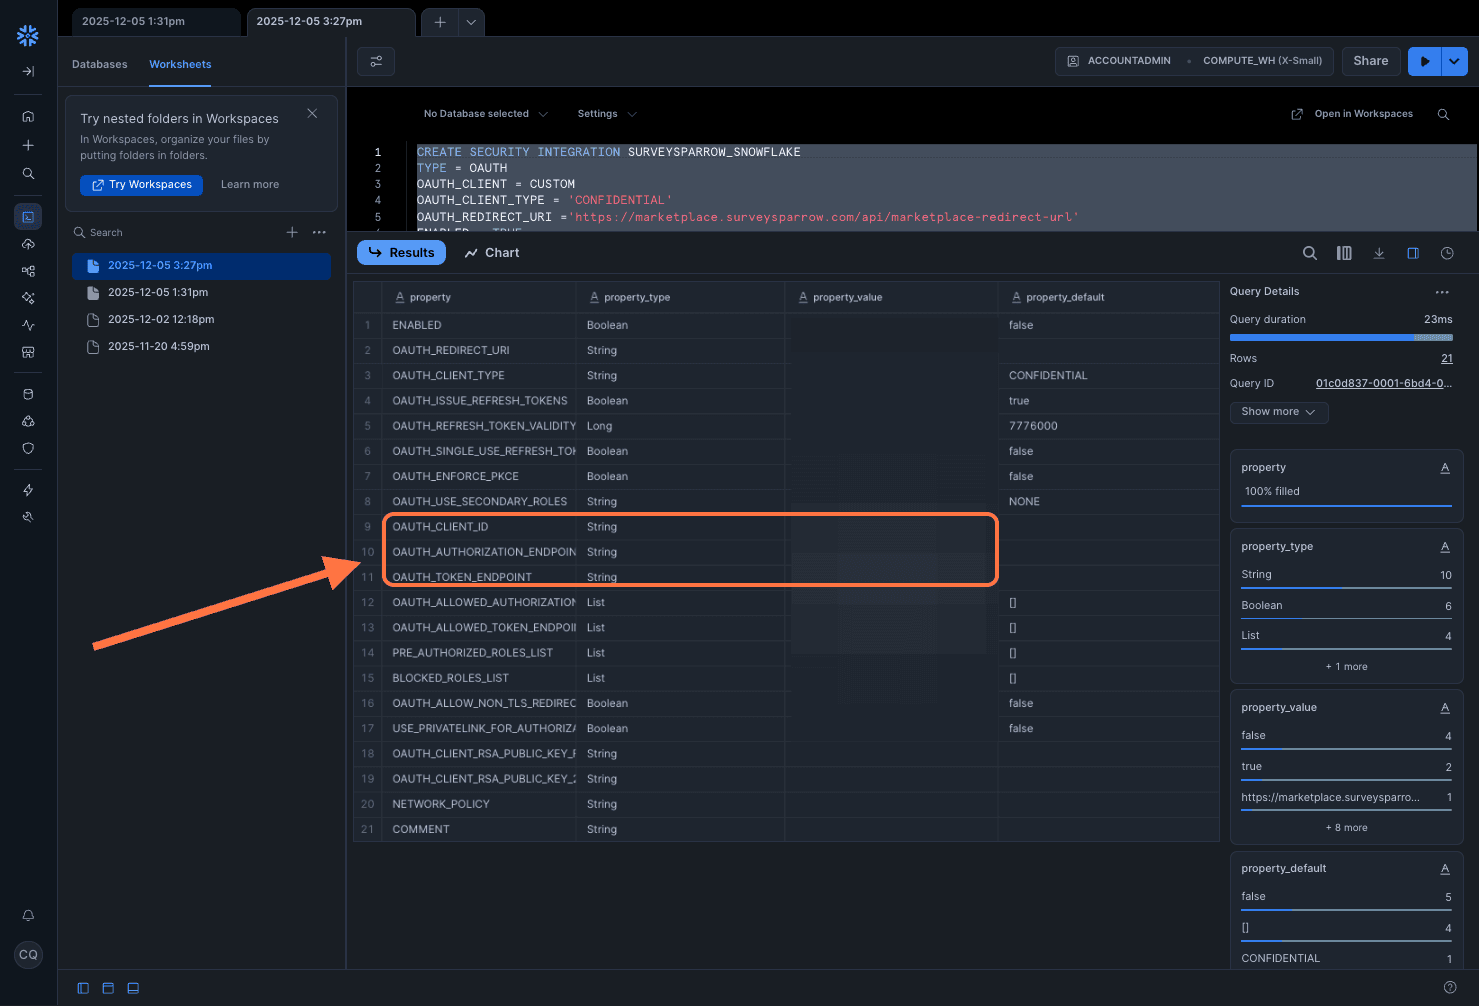Open the Home icon in sidebar
Viewport: 1479px width, 1006px height.
[28, 116]
